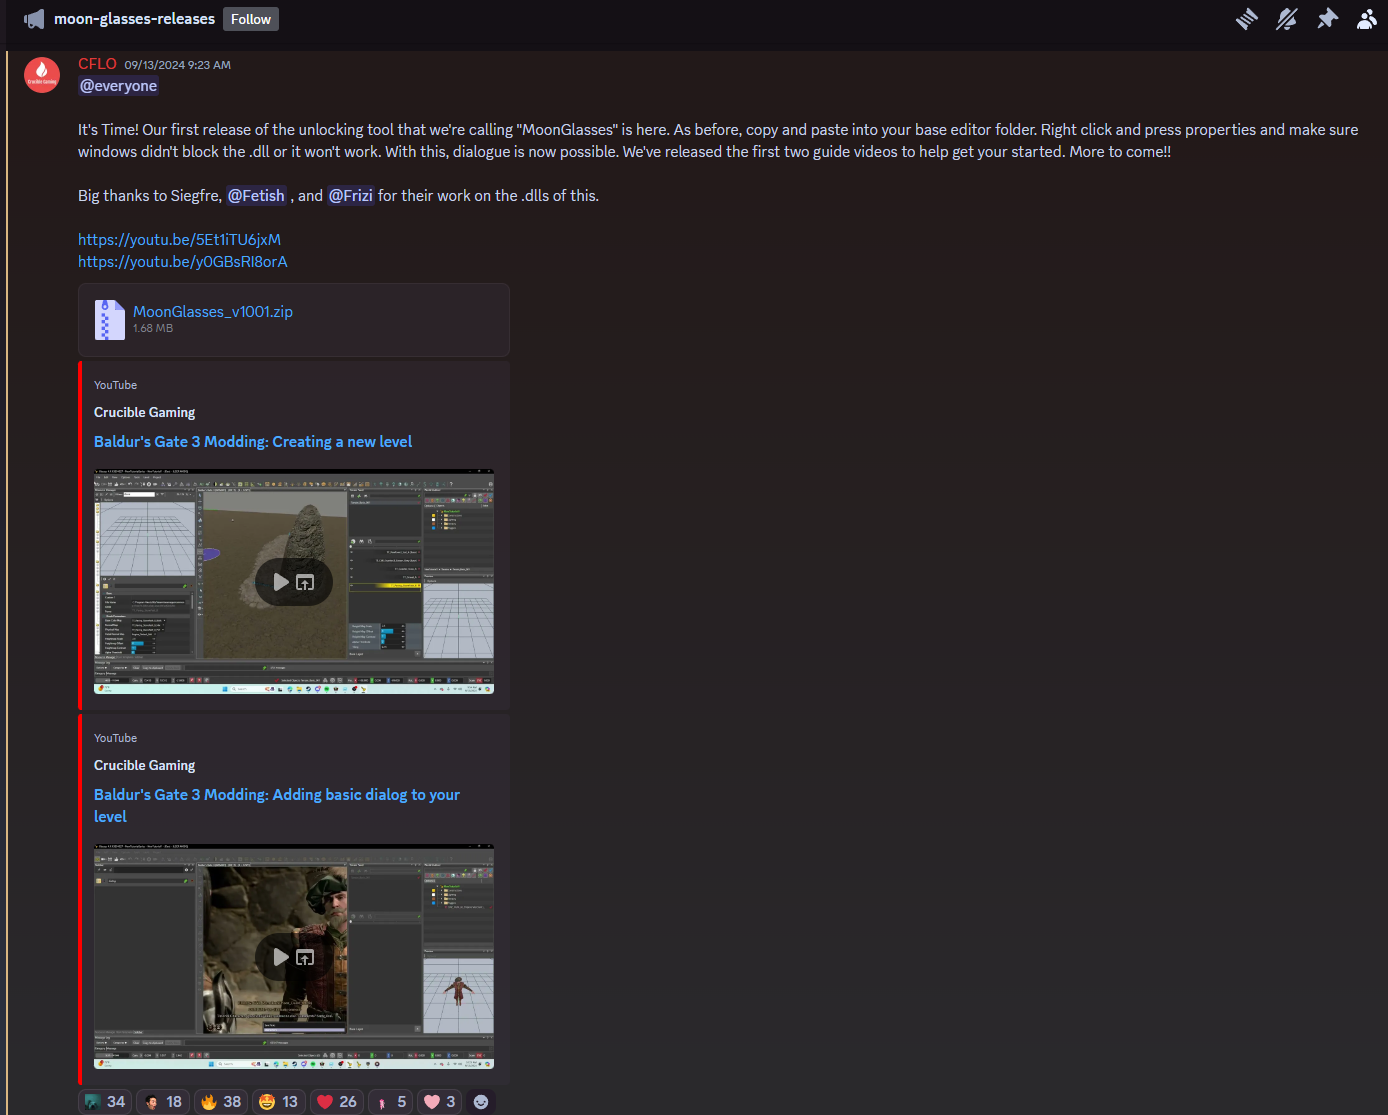Toggle the reaction with count 5

point(390,1102)
